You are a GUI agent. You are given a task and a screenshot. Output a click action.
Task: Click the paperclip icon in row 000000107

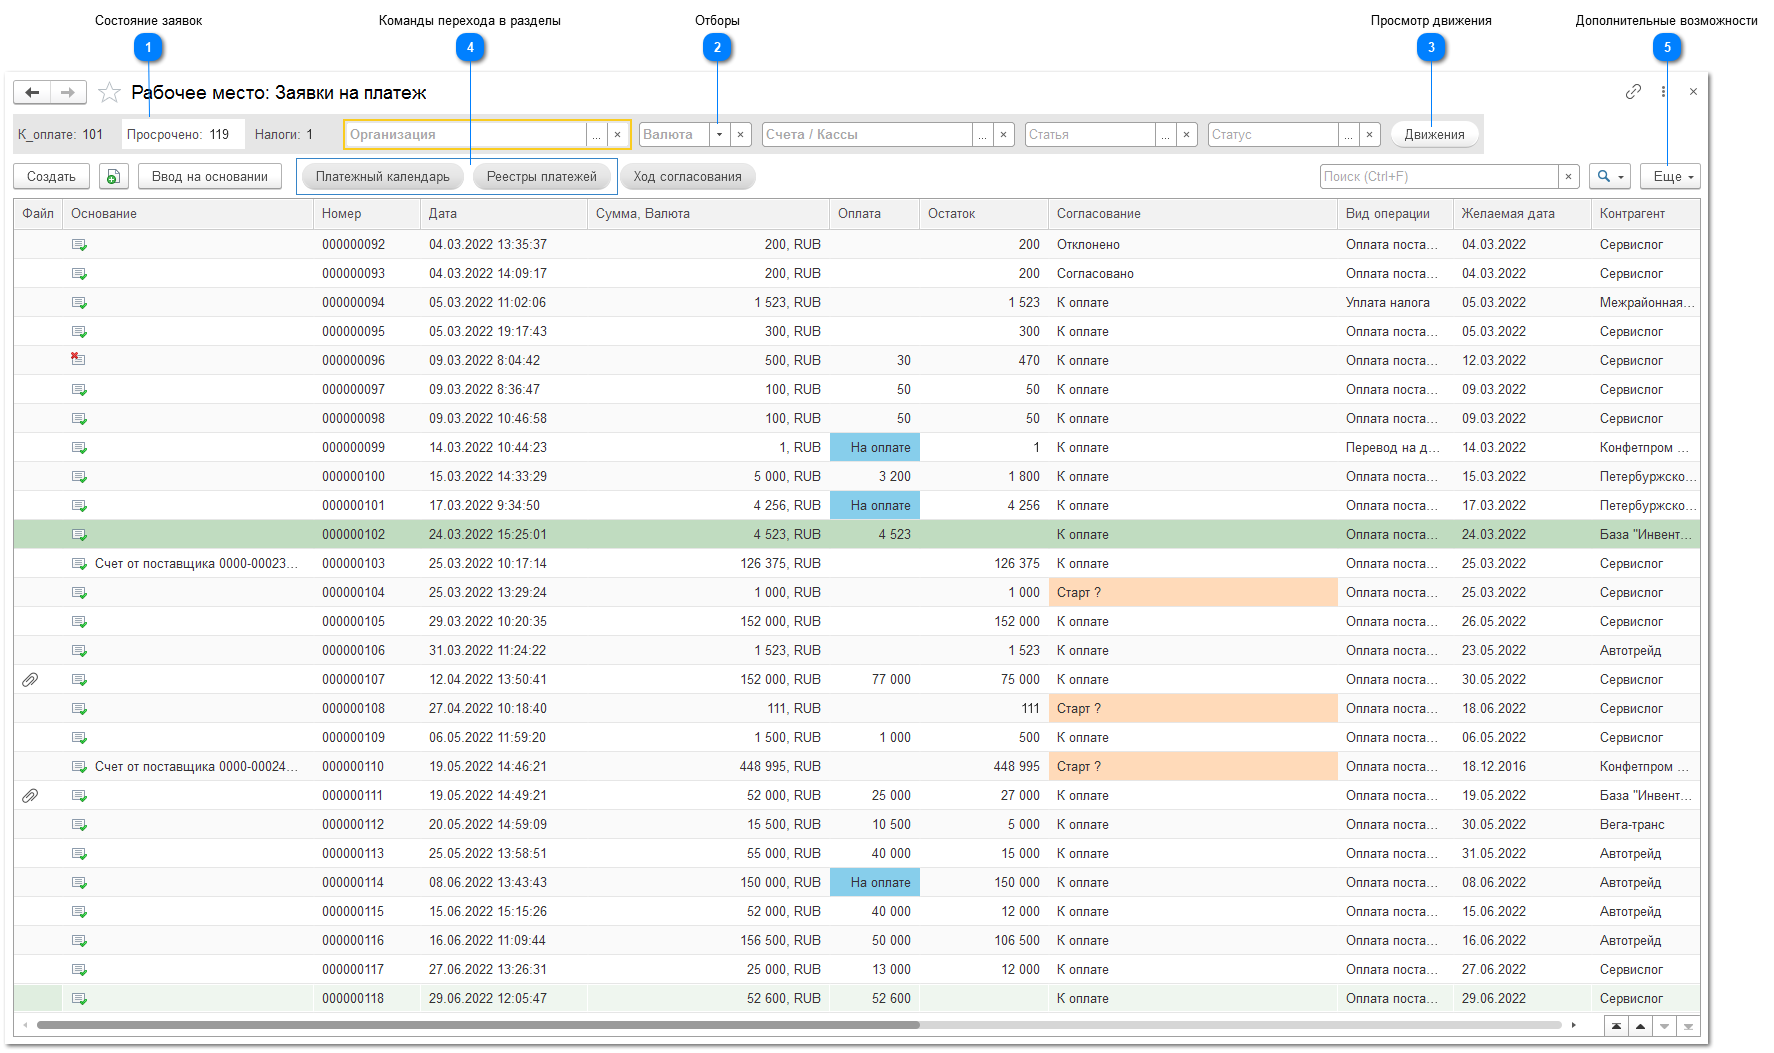coord(30,680)
